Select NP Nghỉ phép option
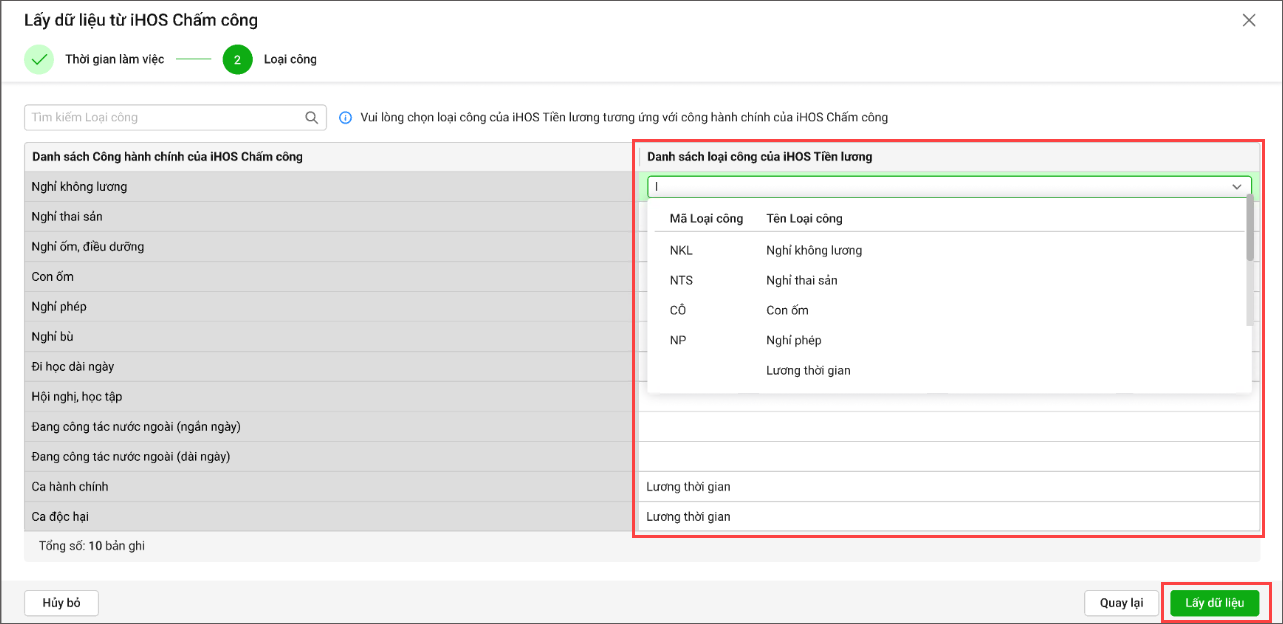Viewport: 1283px width, 624px height. tap(946, 340)
